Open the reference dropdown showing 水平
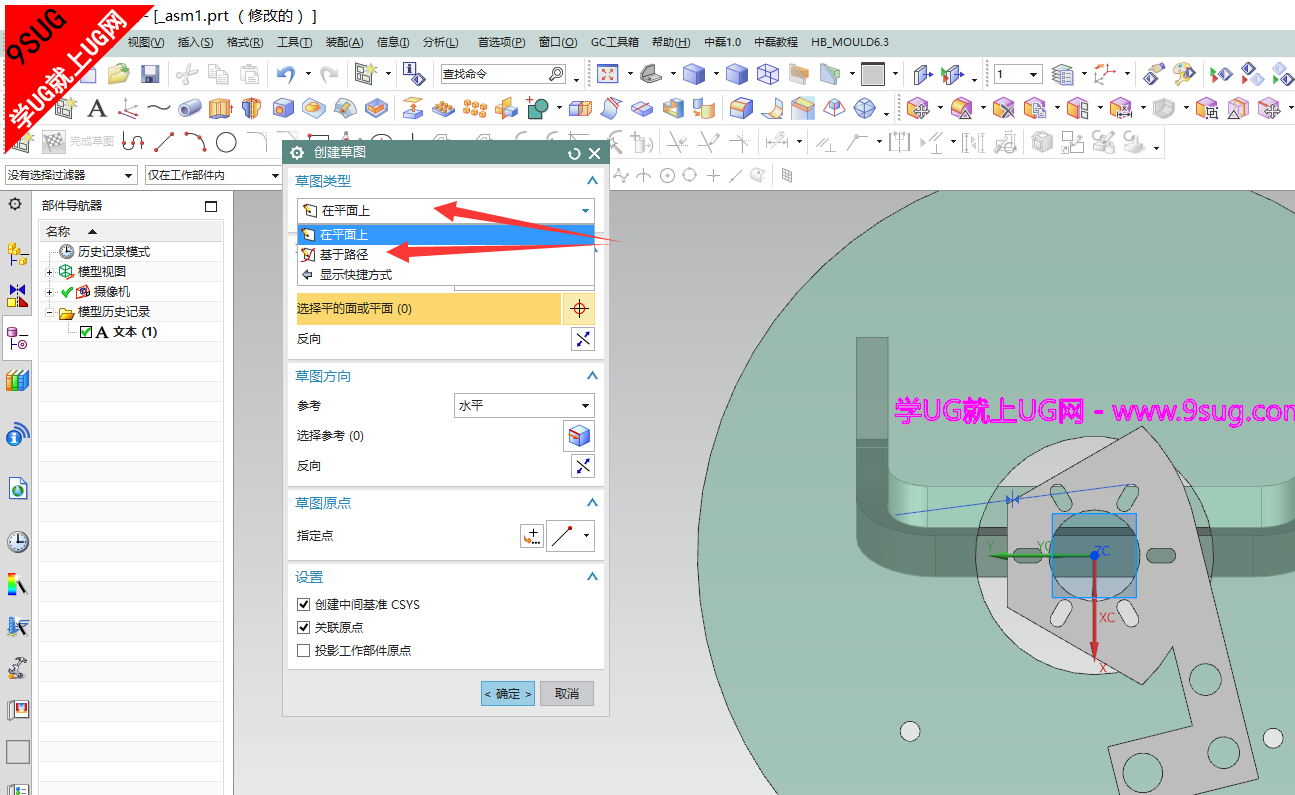Screen dimensions: 1295x795 (524, 406)
